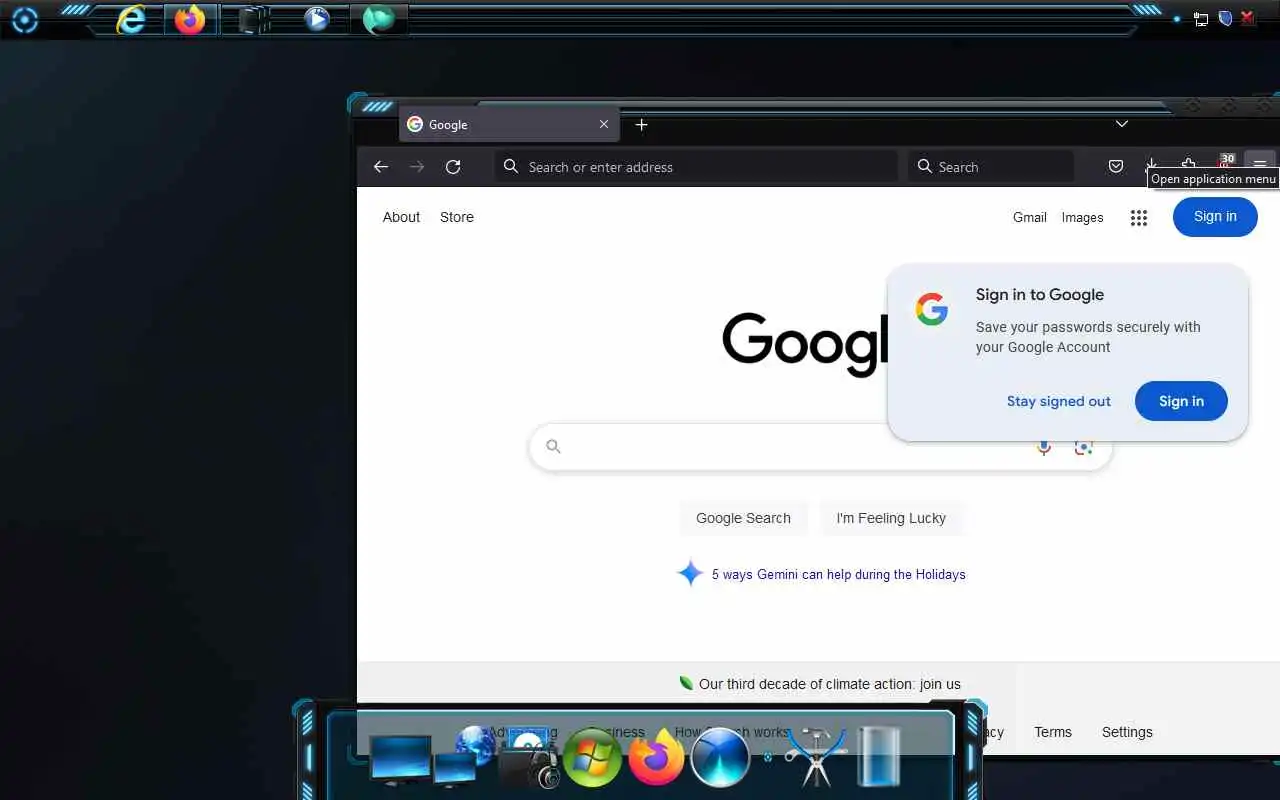1280x800 pixels.
Task: Click the forward navigation arrow
Action: point(417,167)
